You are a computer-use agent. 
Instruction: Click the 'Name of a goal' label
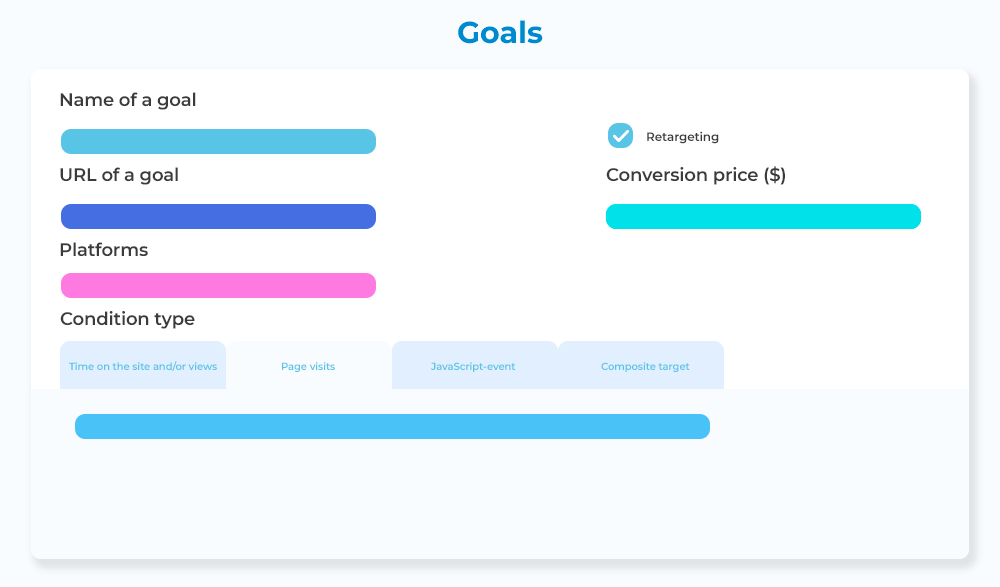point(128,100)
